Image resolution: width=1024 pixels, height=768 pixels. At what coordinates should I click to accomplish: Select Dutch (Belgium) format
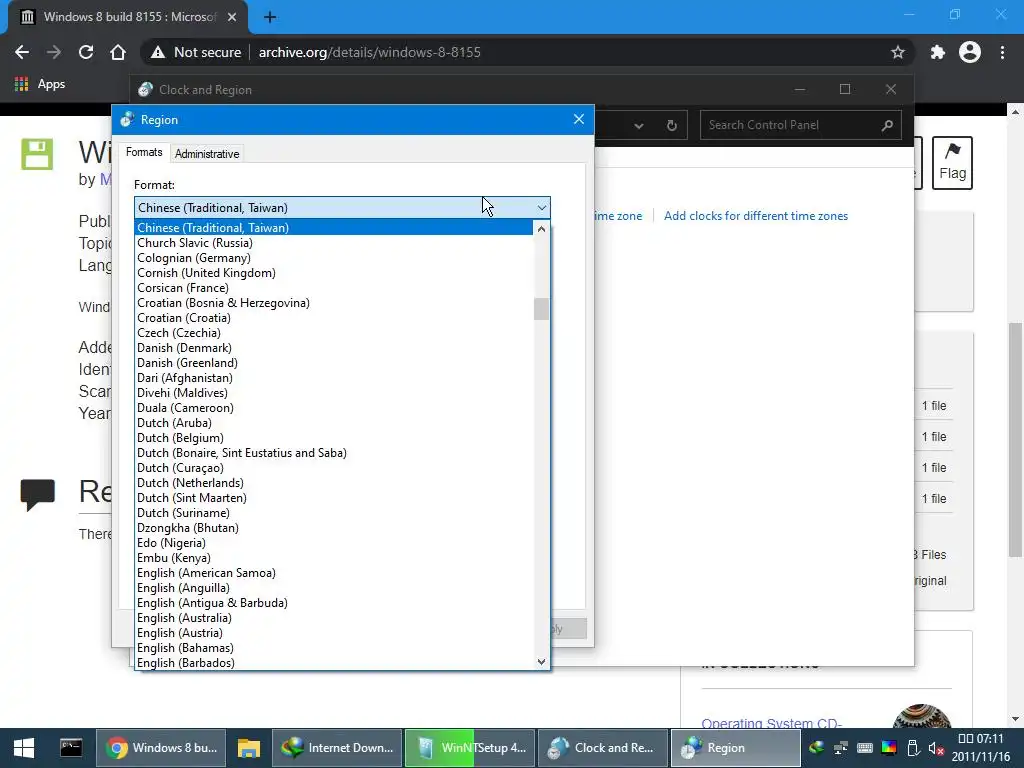[x=333, y=438]
